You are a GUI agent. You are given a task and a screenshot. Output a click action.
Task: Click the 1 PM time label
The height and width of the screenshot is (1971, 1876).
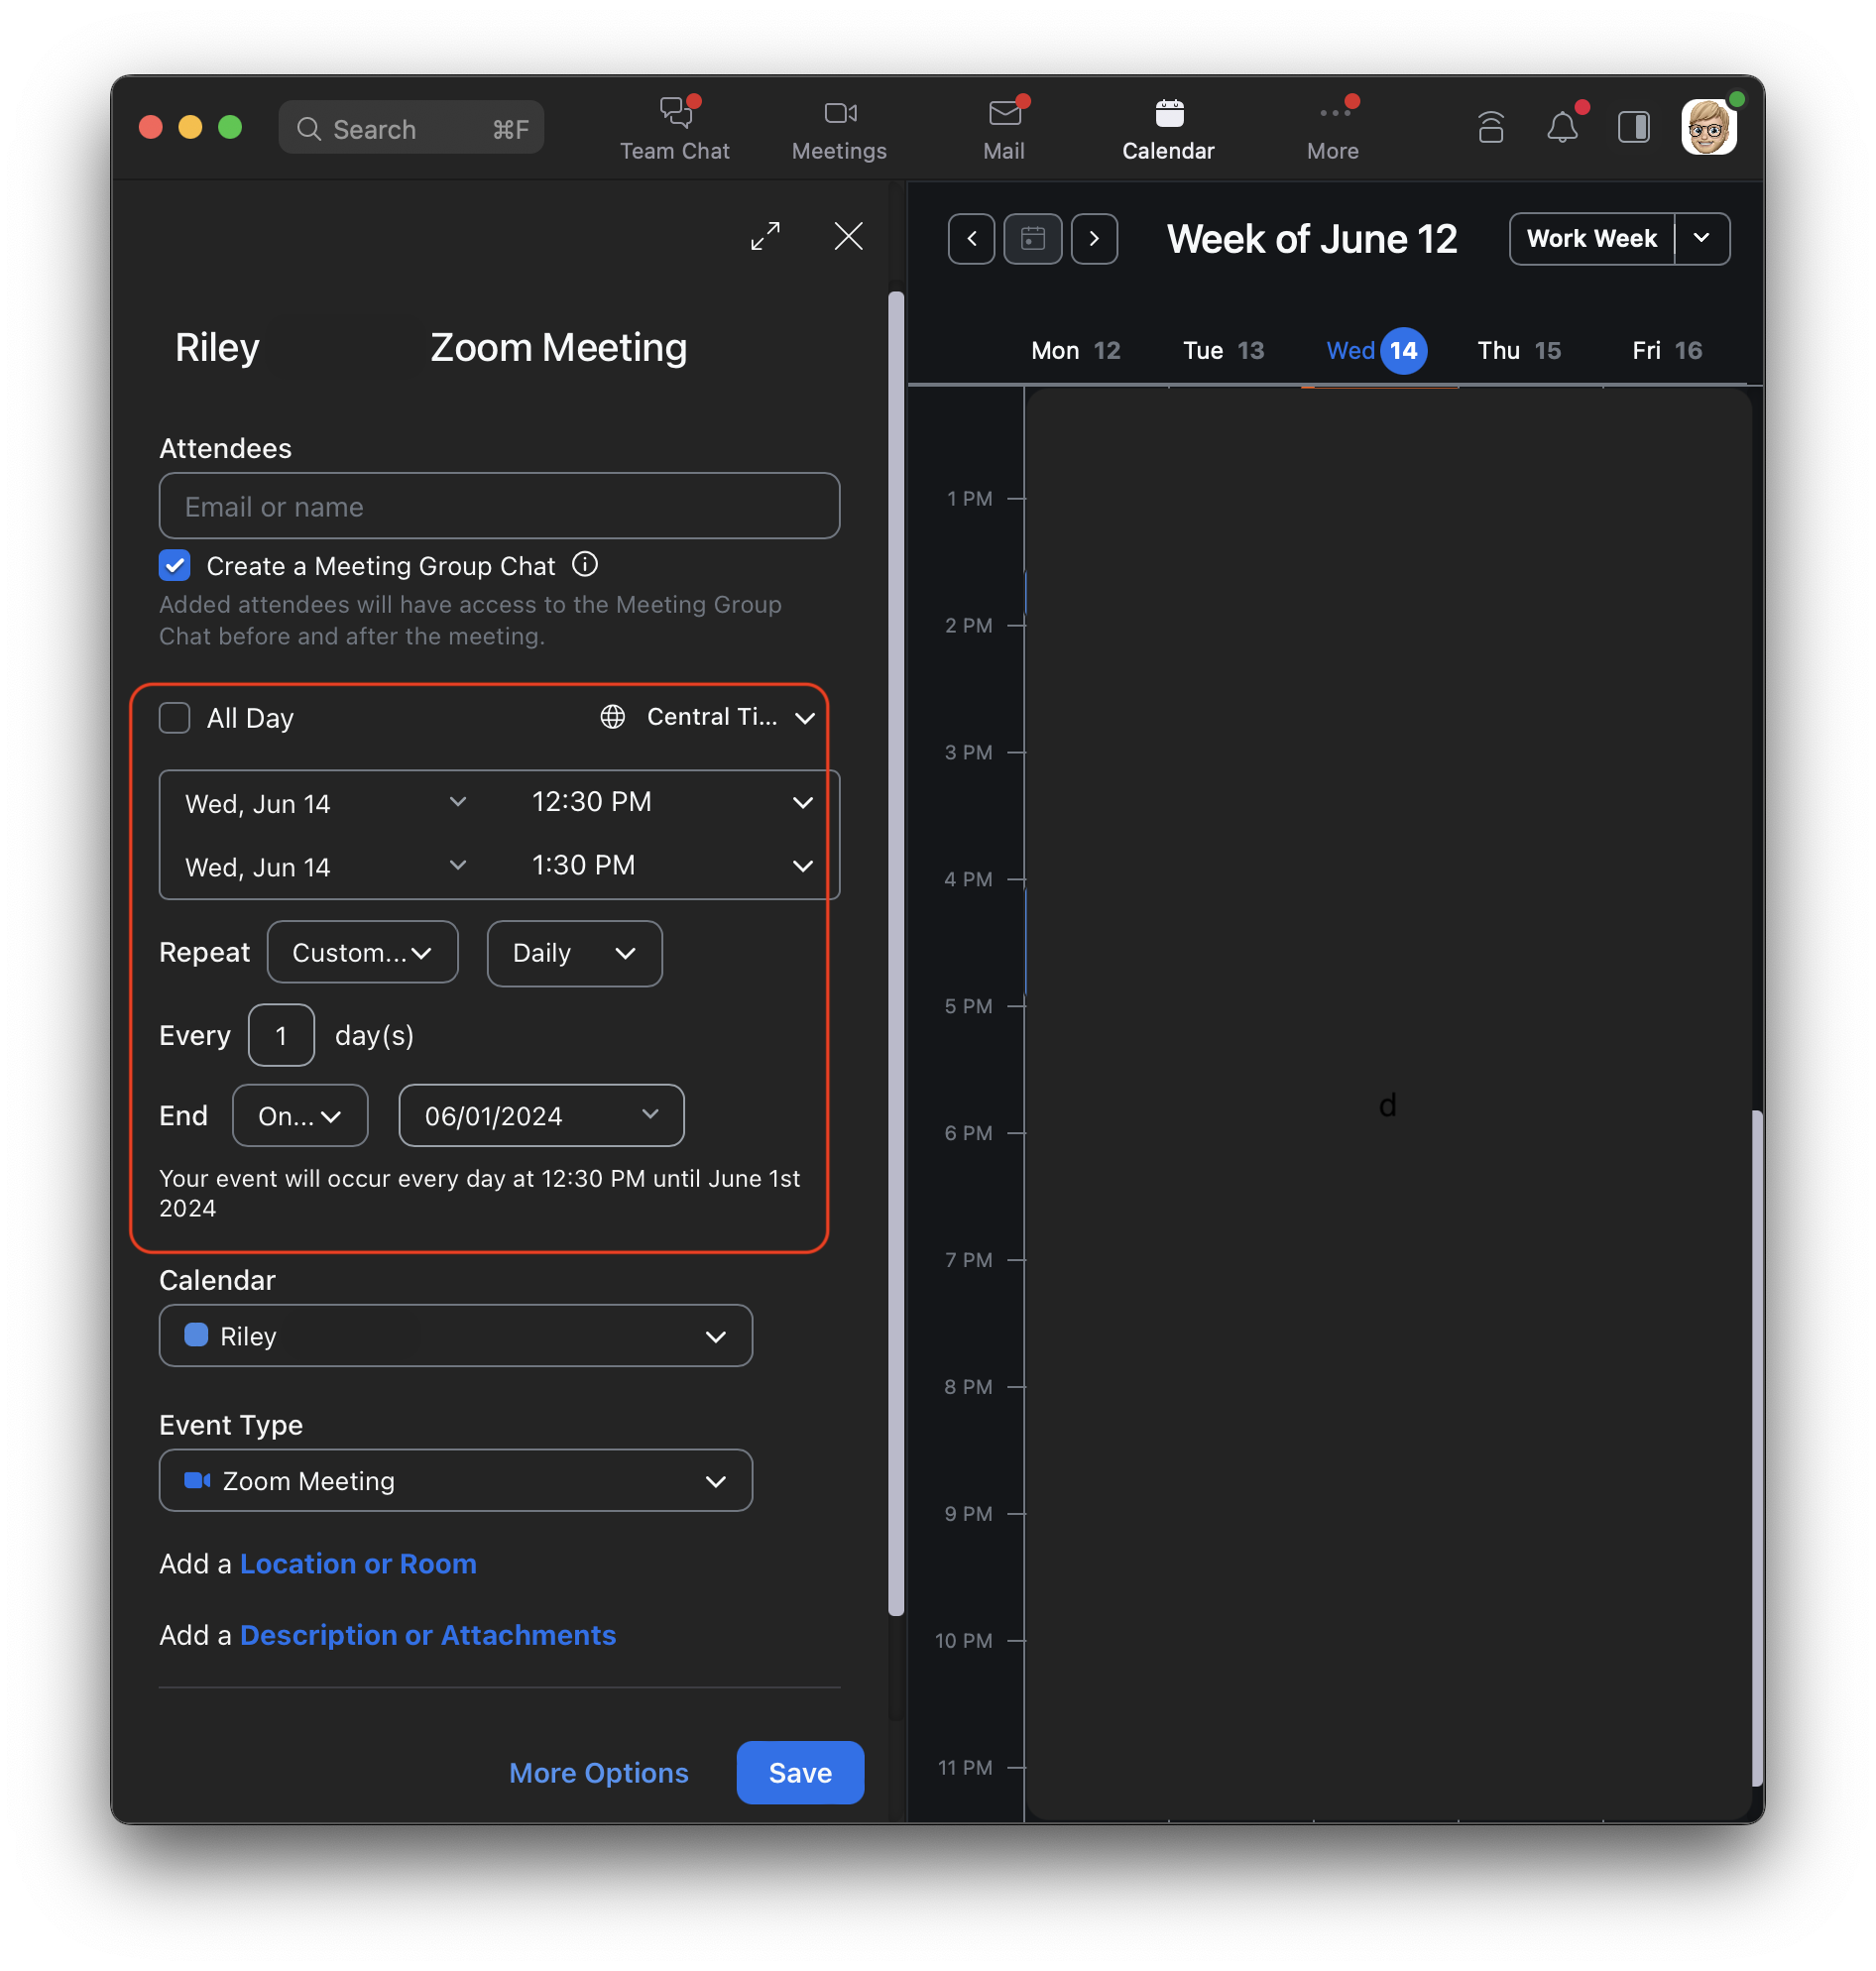(x=969, y=498)
